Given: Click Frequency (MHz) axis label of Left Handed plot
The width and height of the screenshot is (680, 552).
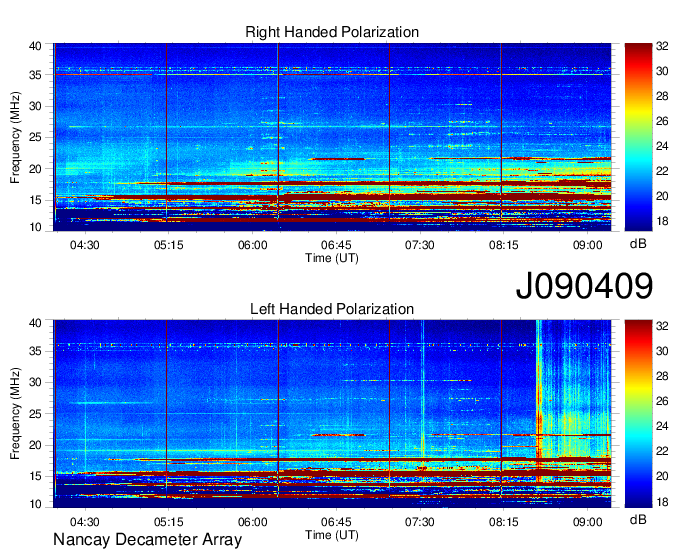Looking at the screenshot, I should point(15,414).
